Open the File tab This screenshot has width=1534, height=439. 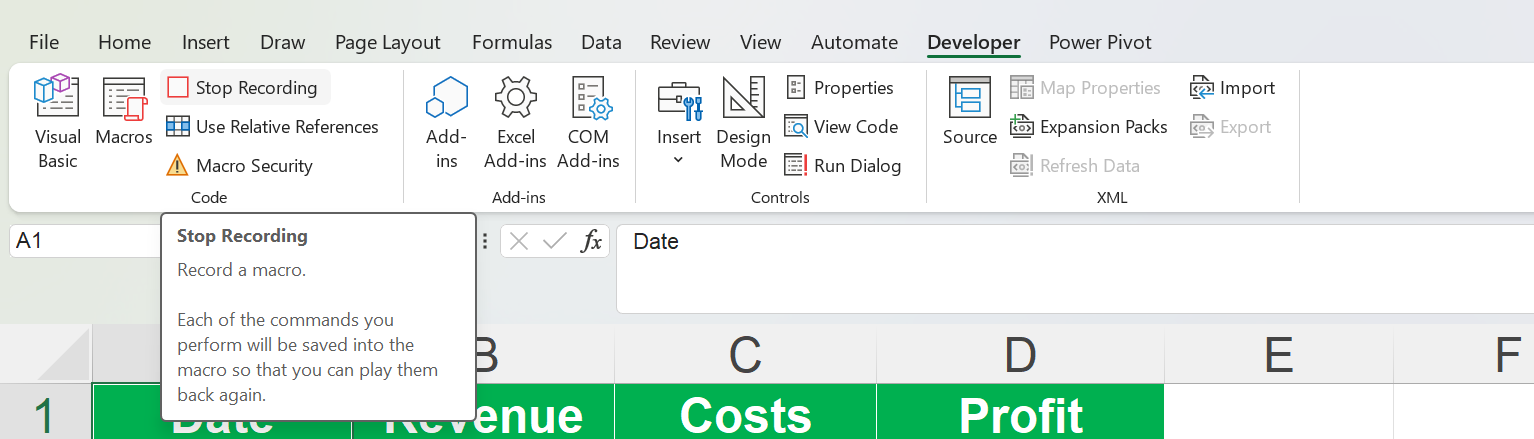pos(44,42)
